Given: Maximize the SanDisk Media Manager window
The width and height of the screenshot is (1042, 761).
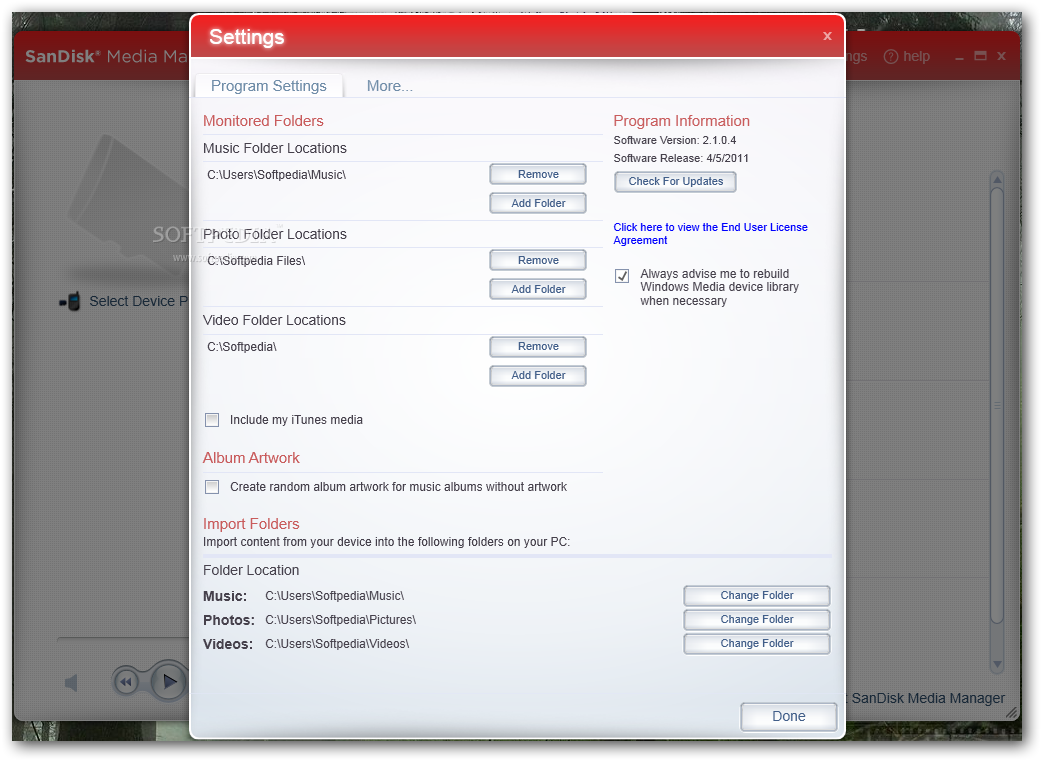Looking at the screenshot, I should click(980, 56).
